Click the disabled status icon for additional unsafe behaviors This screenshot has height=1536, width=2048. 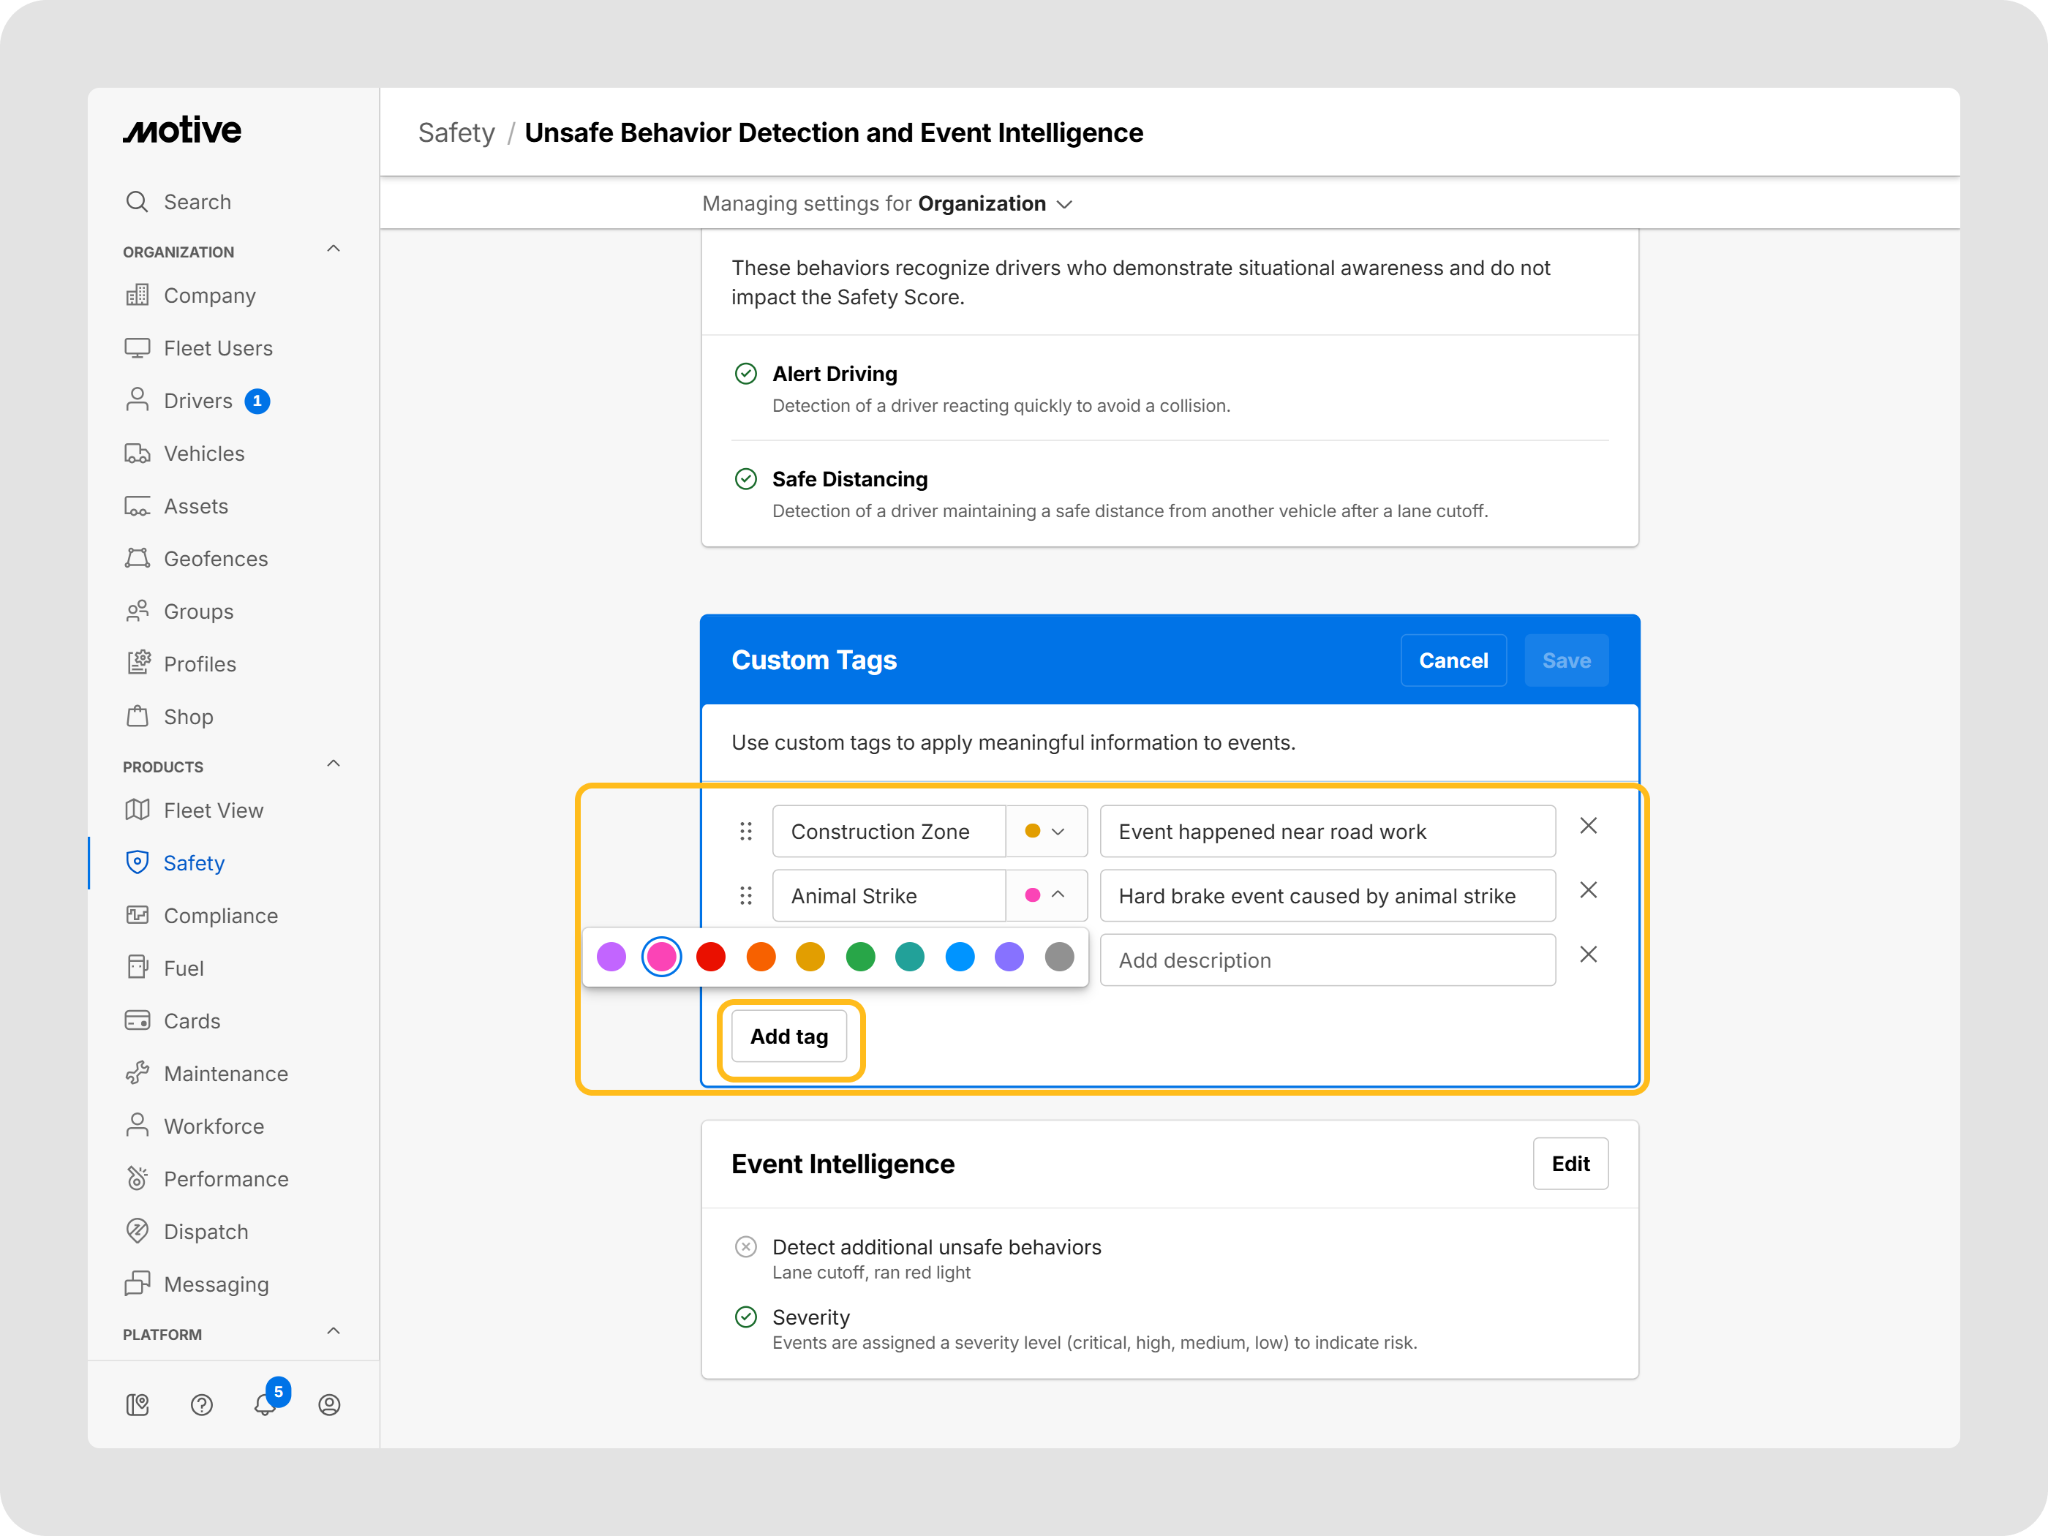click(x=746, y=1247)
